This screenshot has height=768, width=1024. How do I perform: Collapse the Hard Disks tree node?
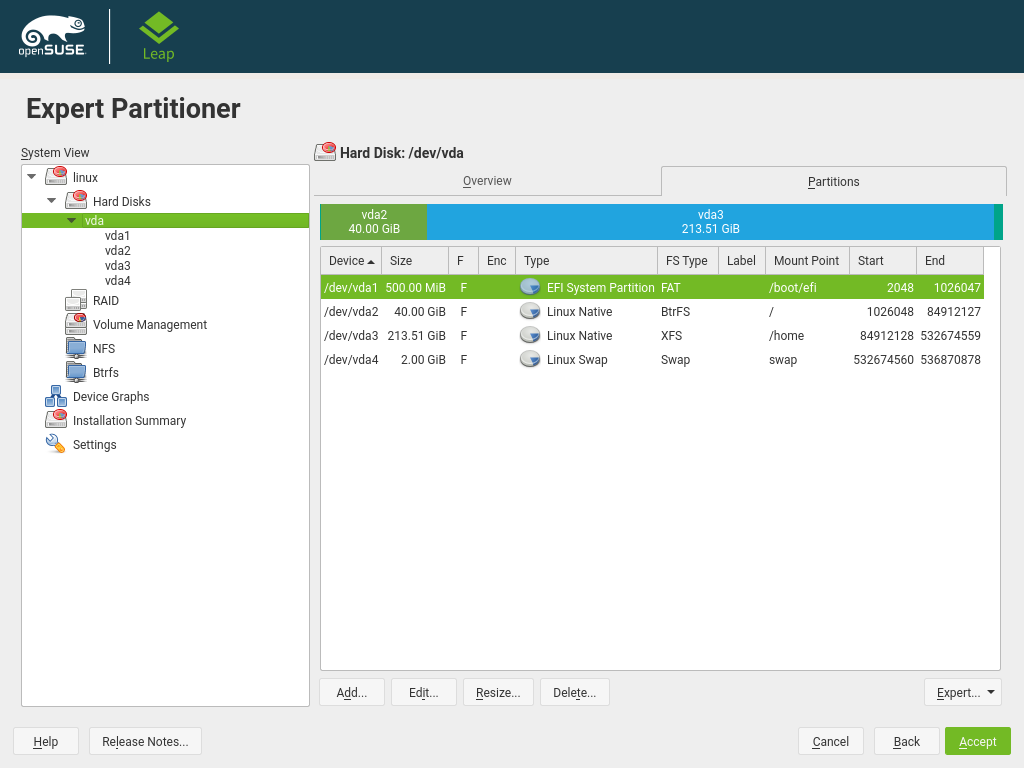[52, 201]
